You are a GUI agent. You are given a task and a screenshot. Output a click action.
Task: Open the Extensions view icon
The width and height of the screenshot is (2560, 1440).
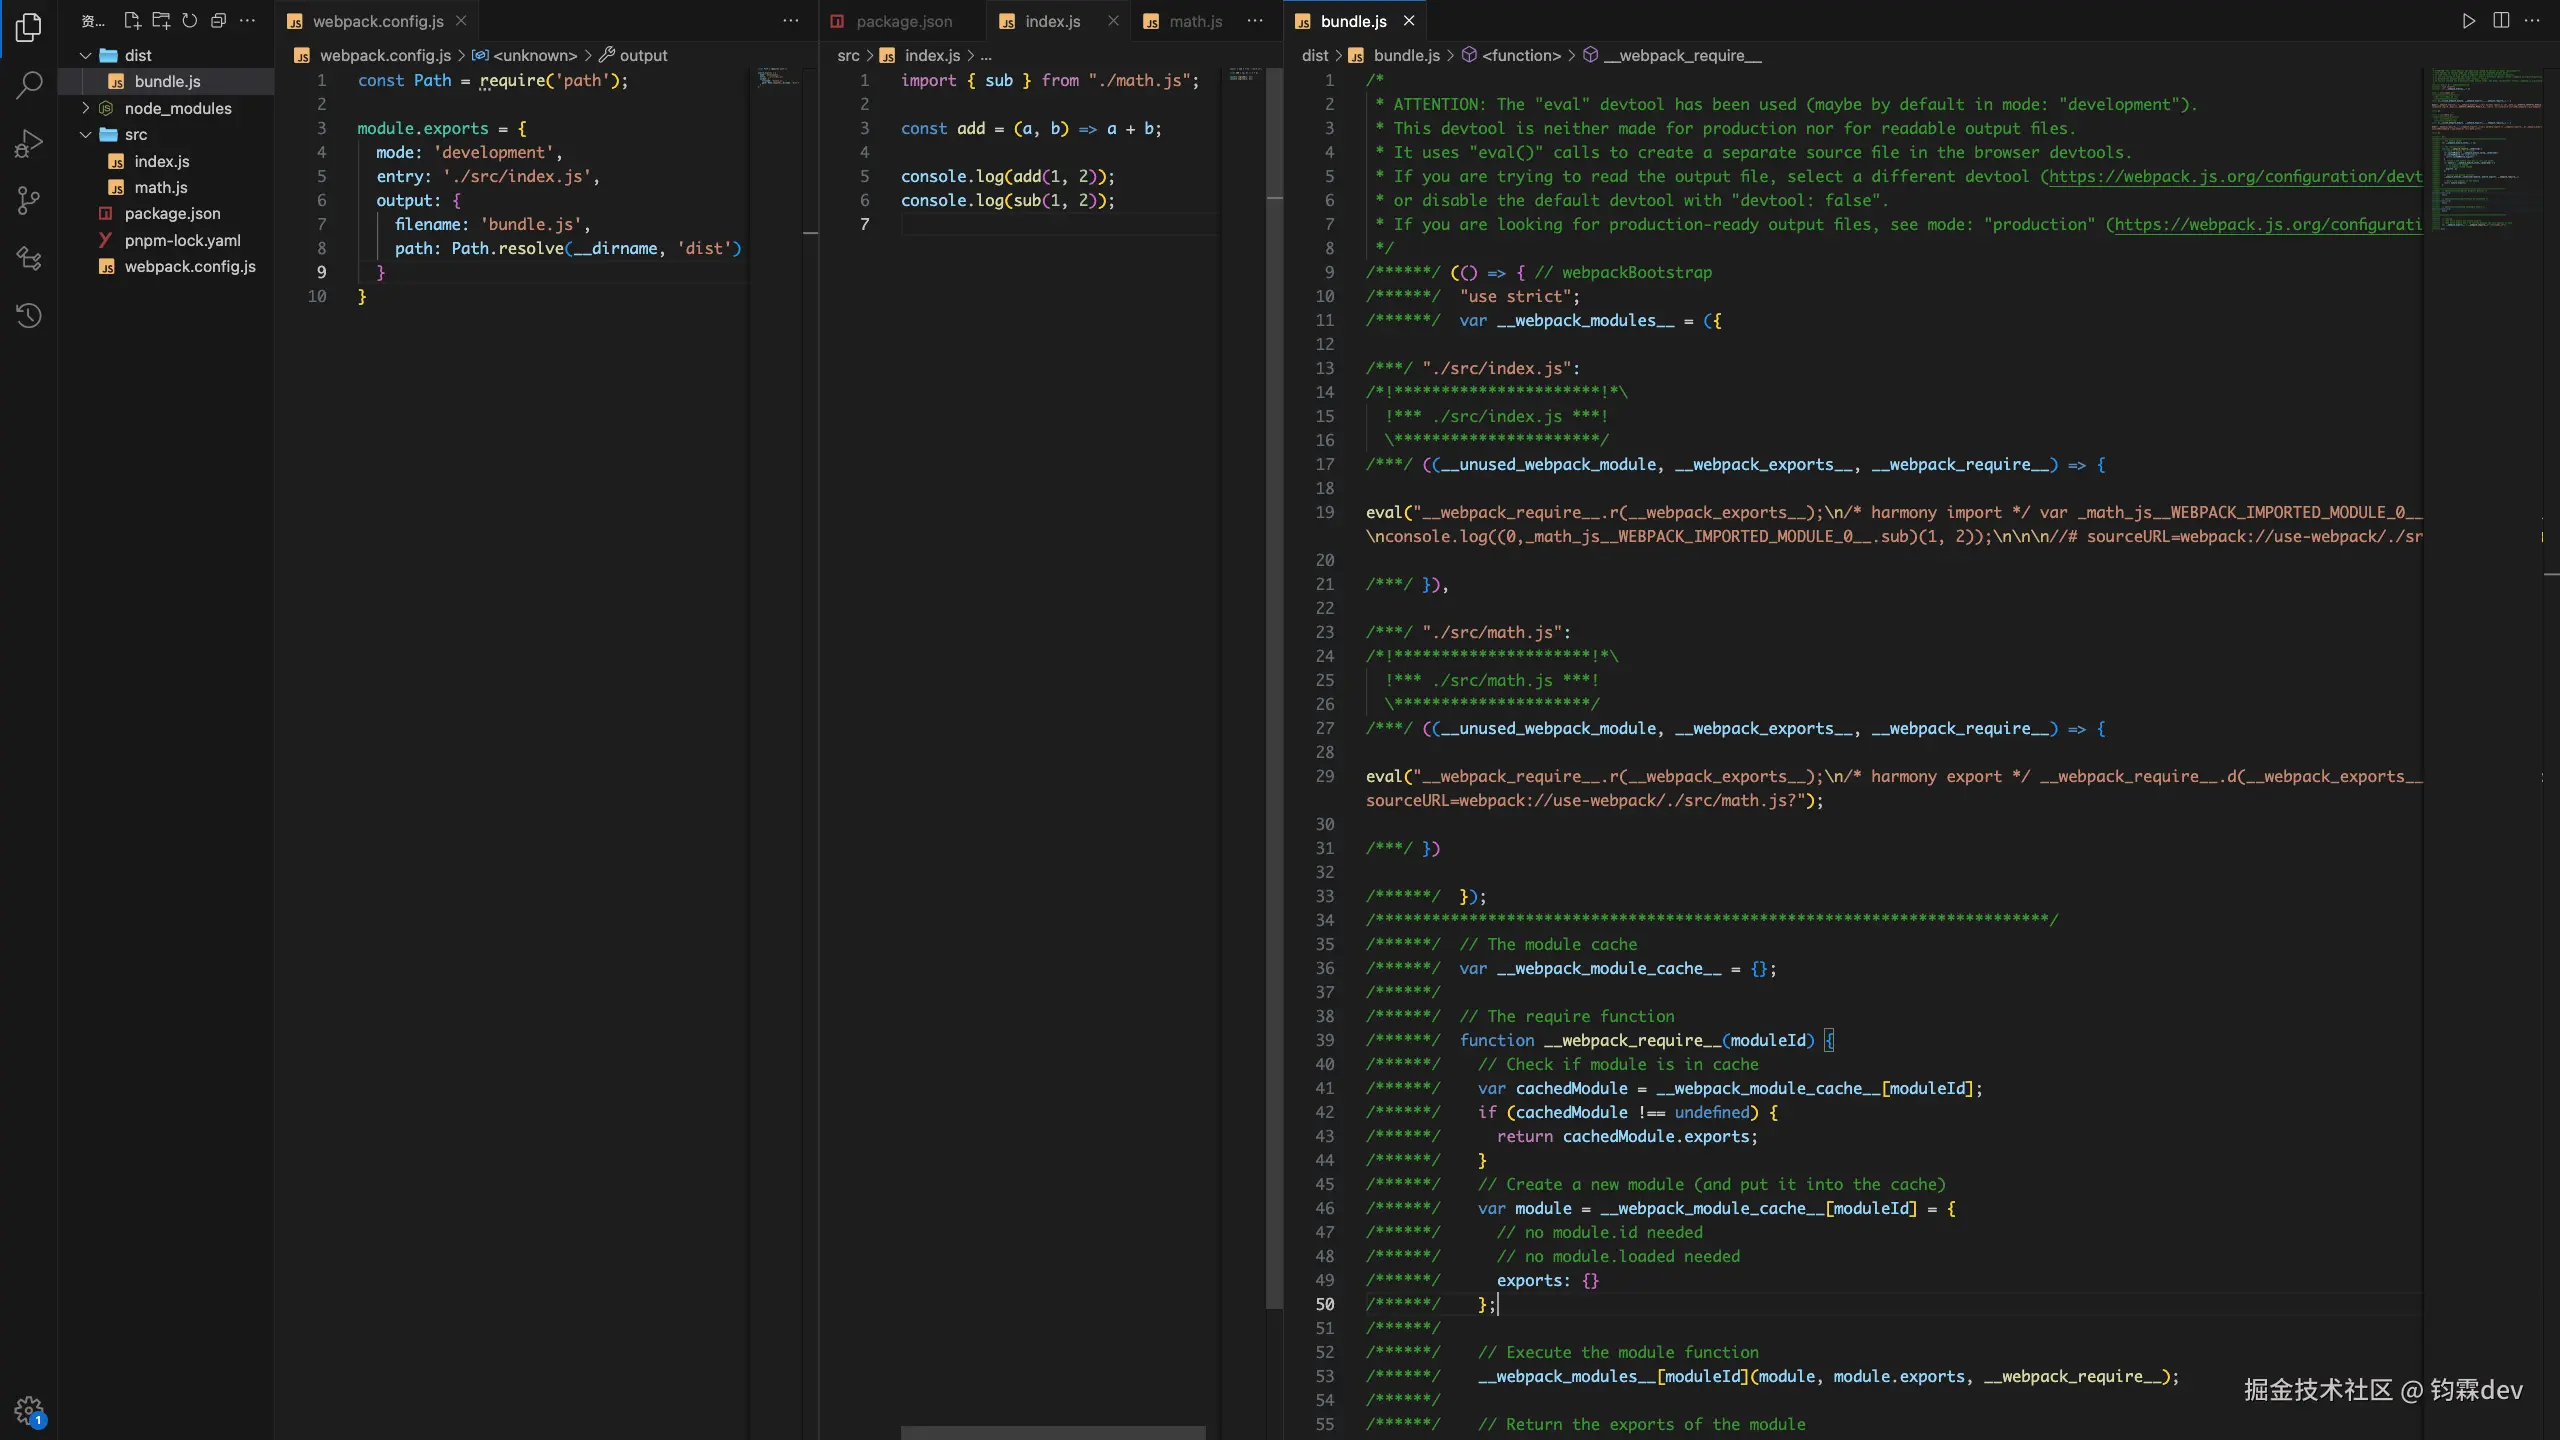click(x=29, y=258)
